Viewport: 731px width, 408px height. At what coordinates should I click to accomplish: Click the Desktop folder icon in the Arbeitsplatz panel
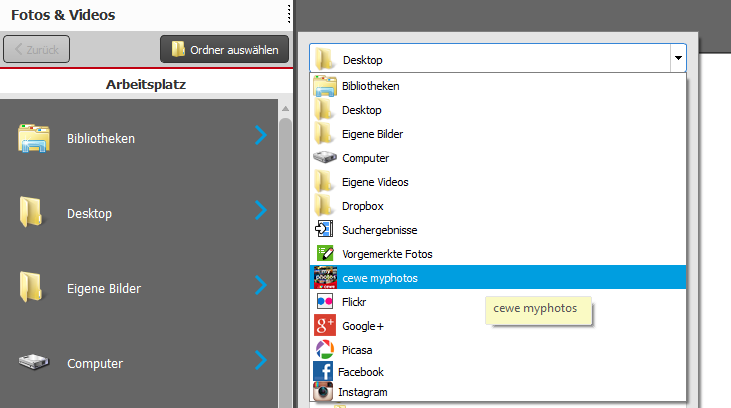click(x=31, y=212)
